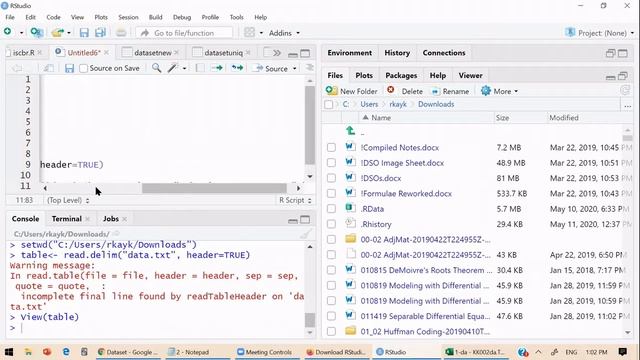
Task: Maximize the Console pane
Action: 305,220
